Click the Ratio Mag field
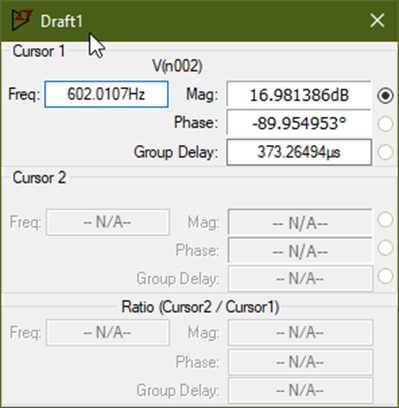This screenshot has height=408, width=399. pos(300,333)
